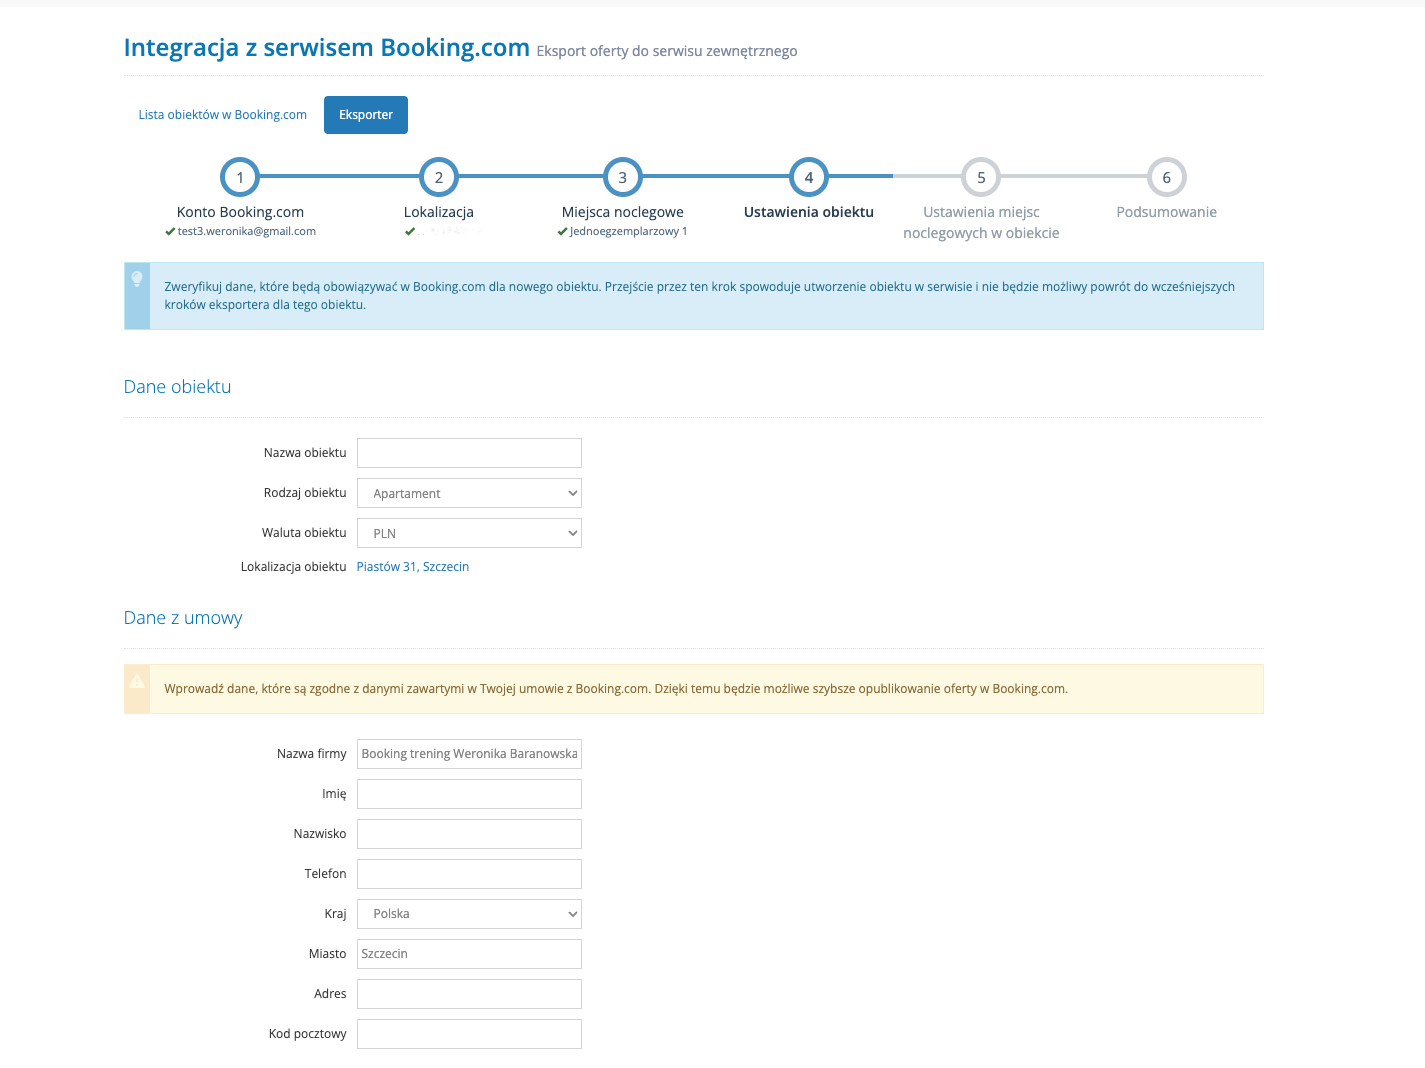This screenshot has width=1425, height=1068.
Task: Click step 1 circle Konto Booking.com
Action: pos(240,177)
